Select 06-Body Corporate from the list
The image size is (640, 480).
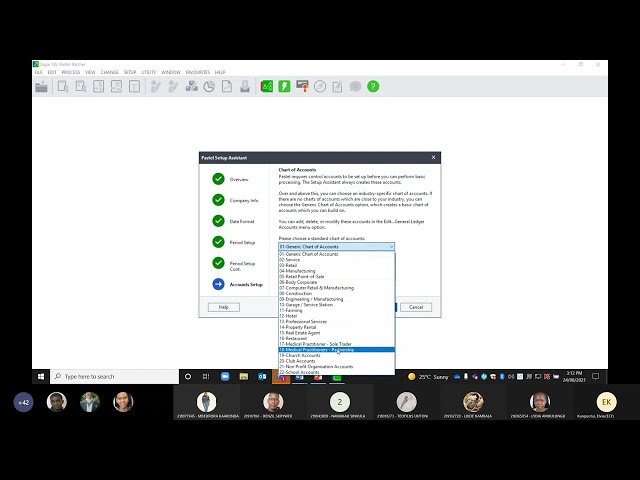337,282
